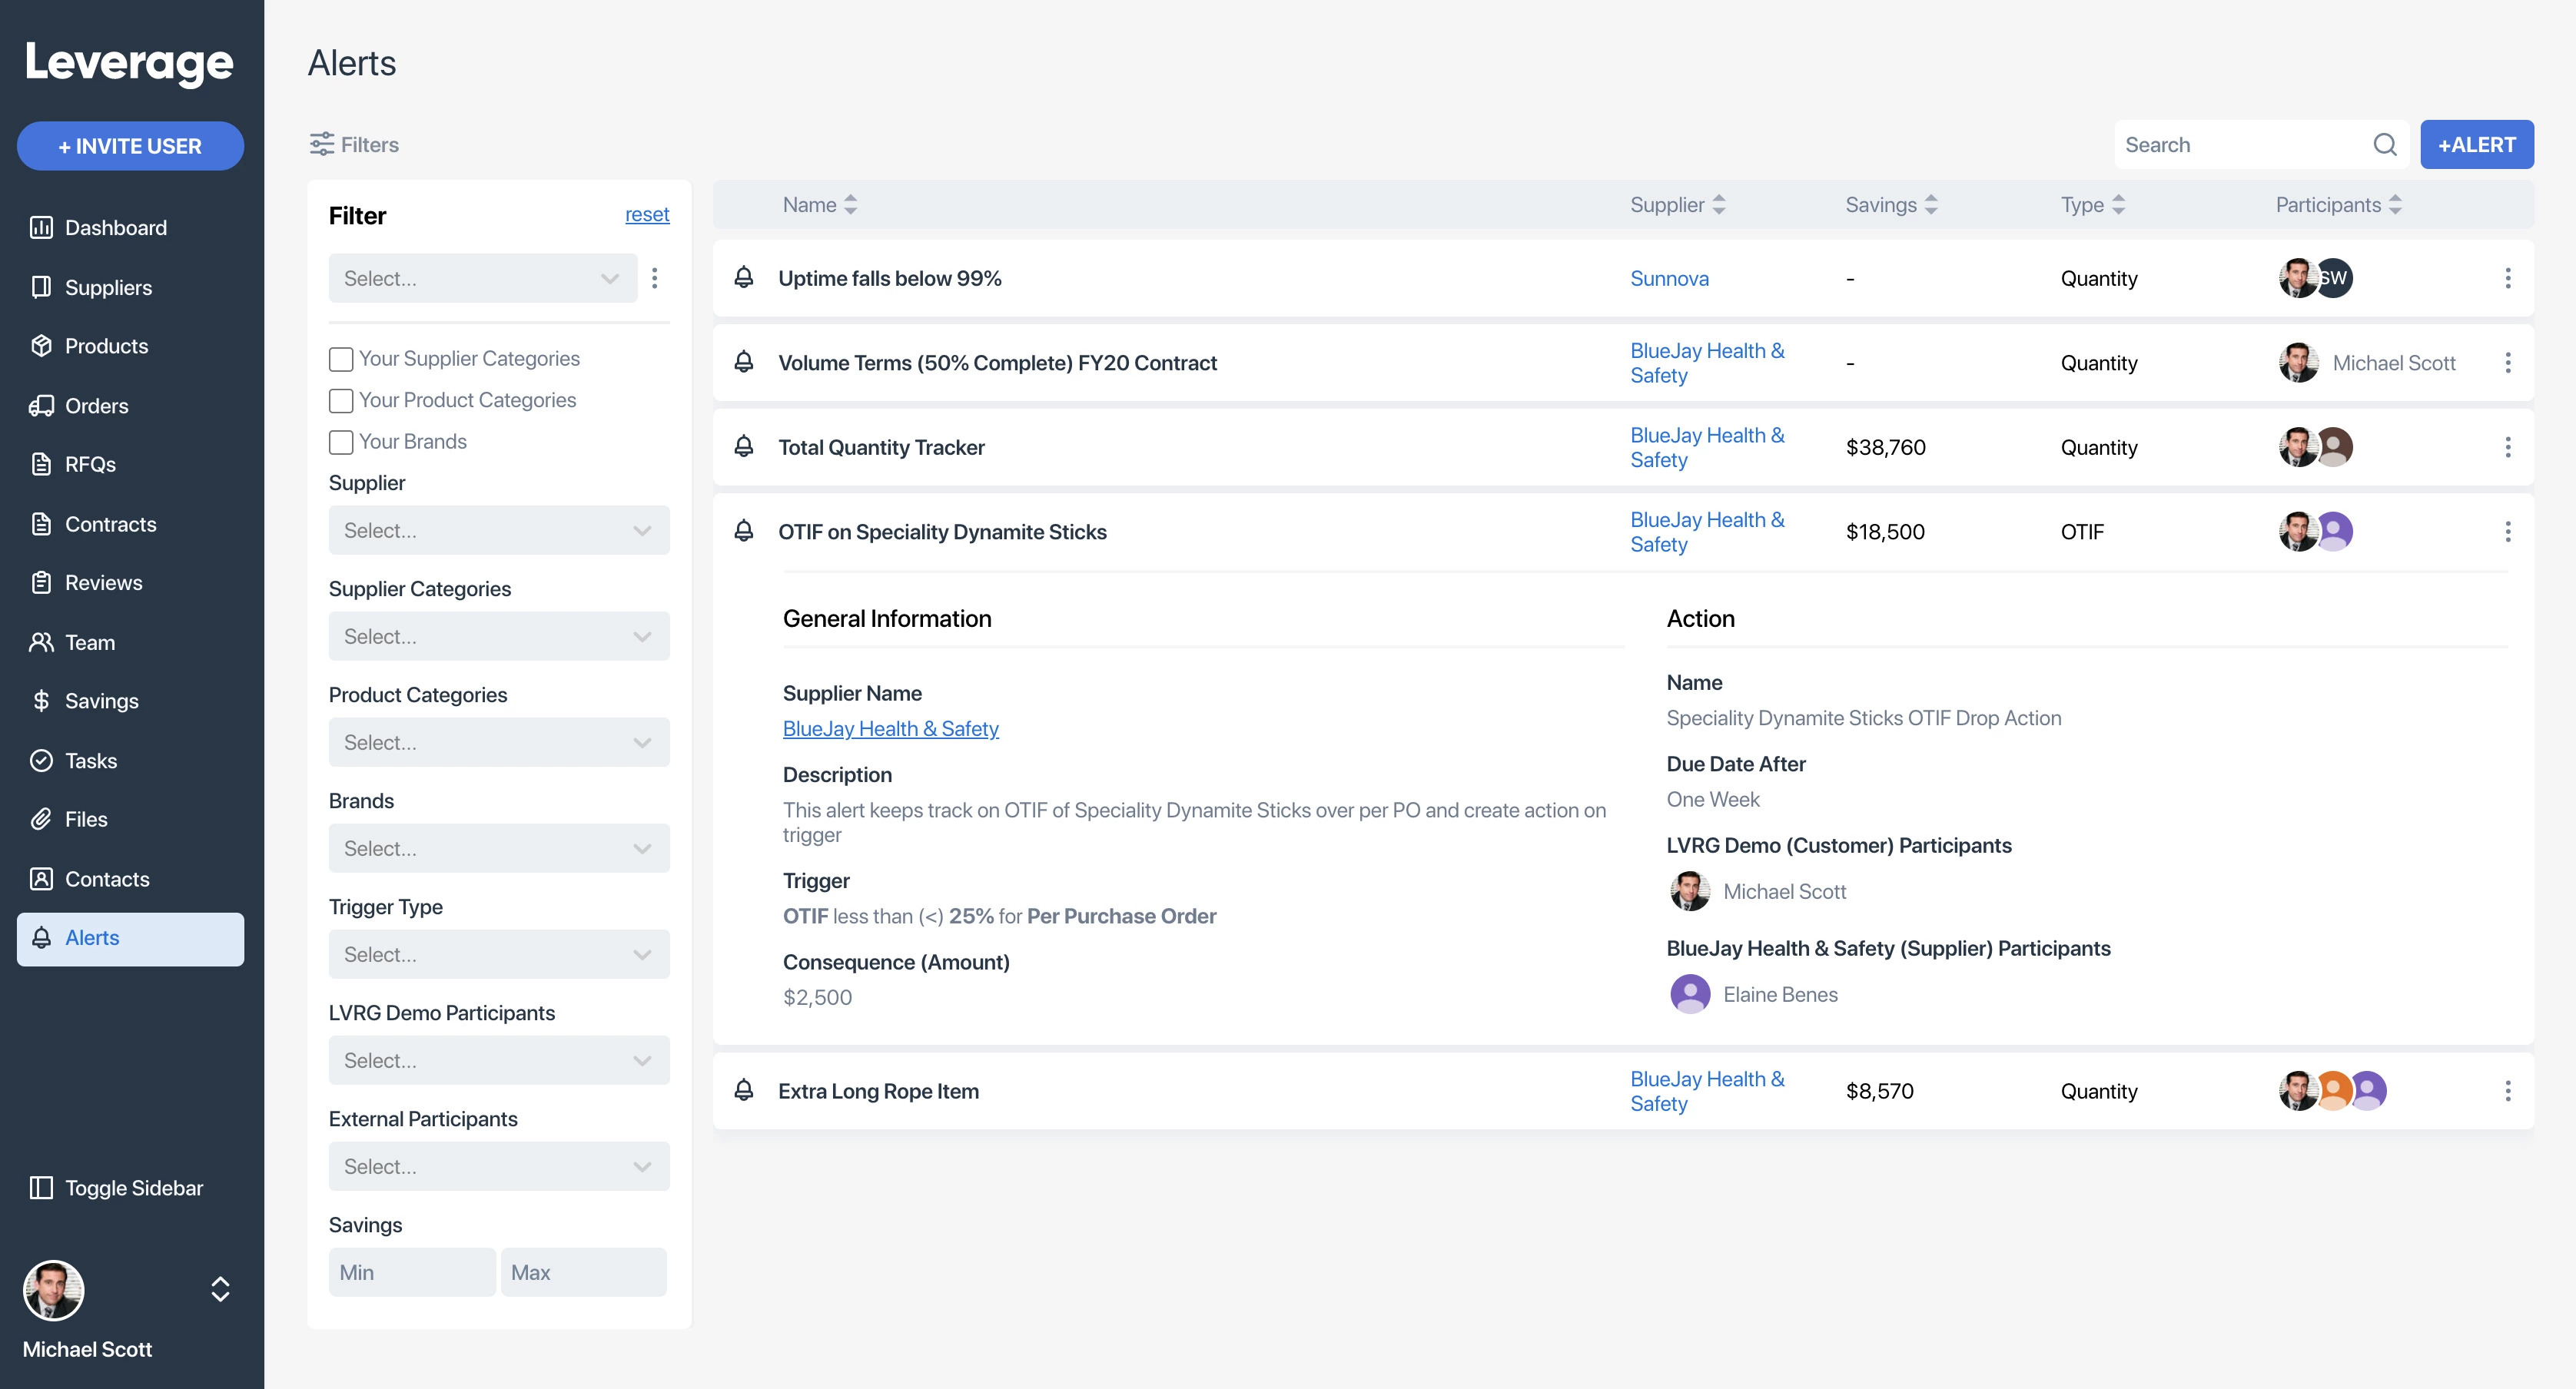The image size is (2576, 1389).
Task: Open the External Participants dropdown
Action: (499, 1166)
